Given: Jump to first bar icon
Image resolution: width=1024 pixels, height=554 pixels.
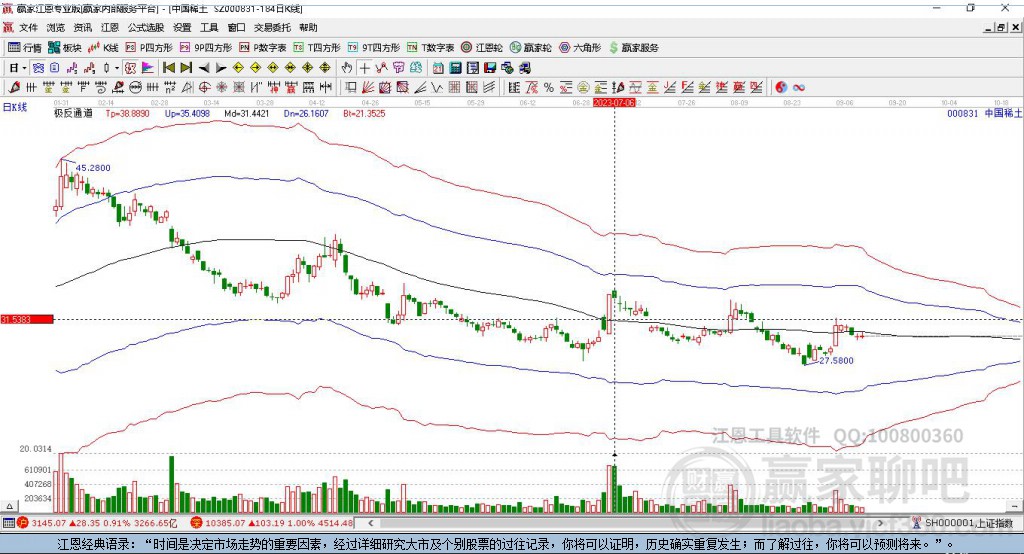Looking at the screenshot, I should point(168,68).
